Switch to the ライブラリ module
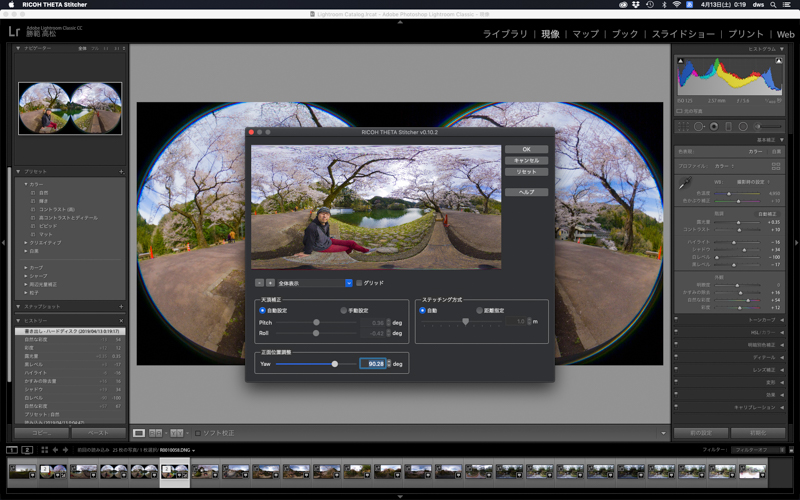 click(505, 33)
